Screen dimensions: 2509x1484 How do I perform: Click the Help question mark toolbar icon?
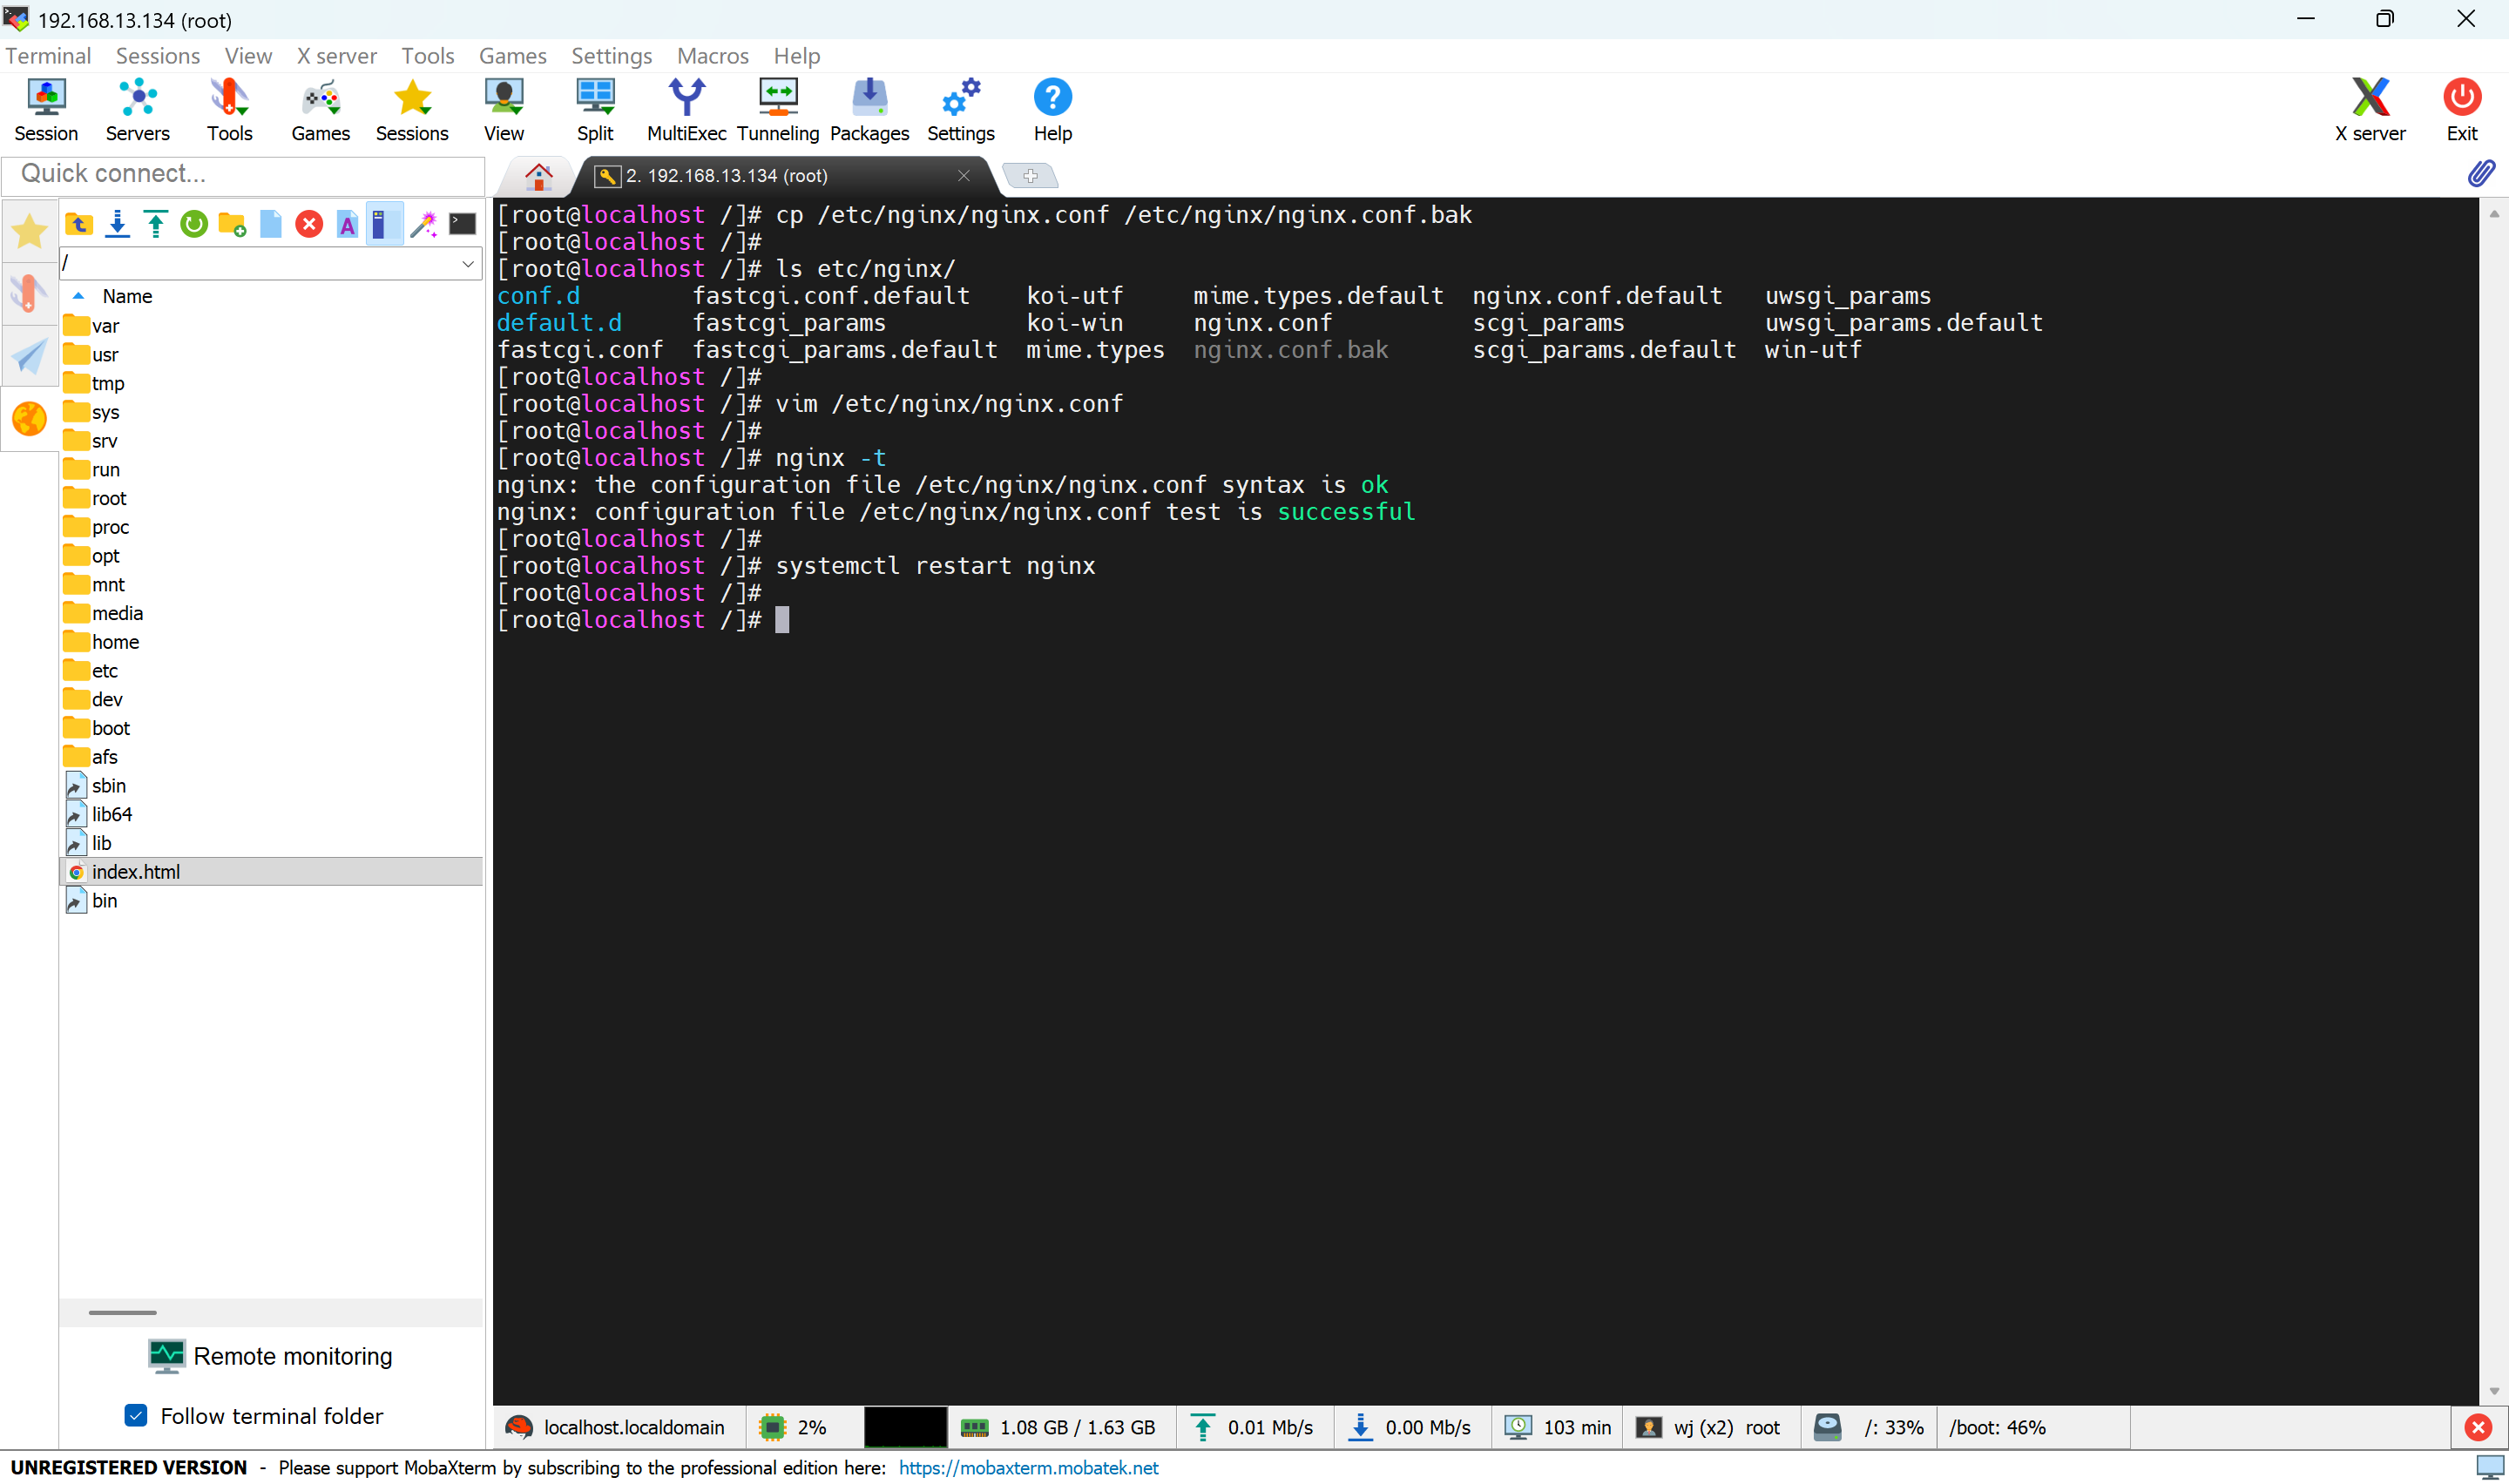coord(1052,110)
